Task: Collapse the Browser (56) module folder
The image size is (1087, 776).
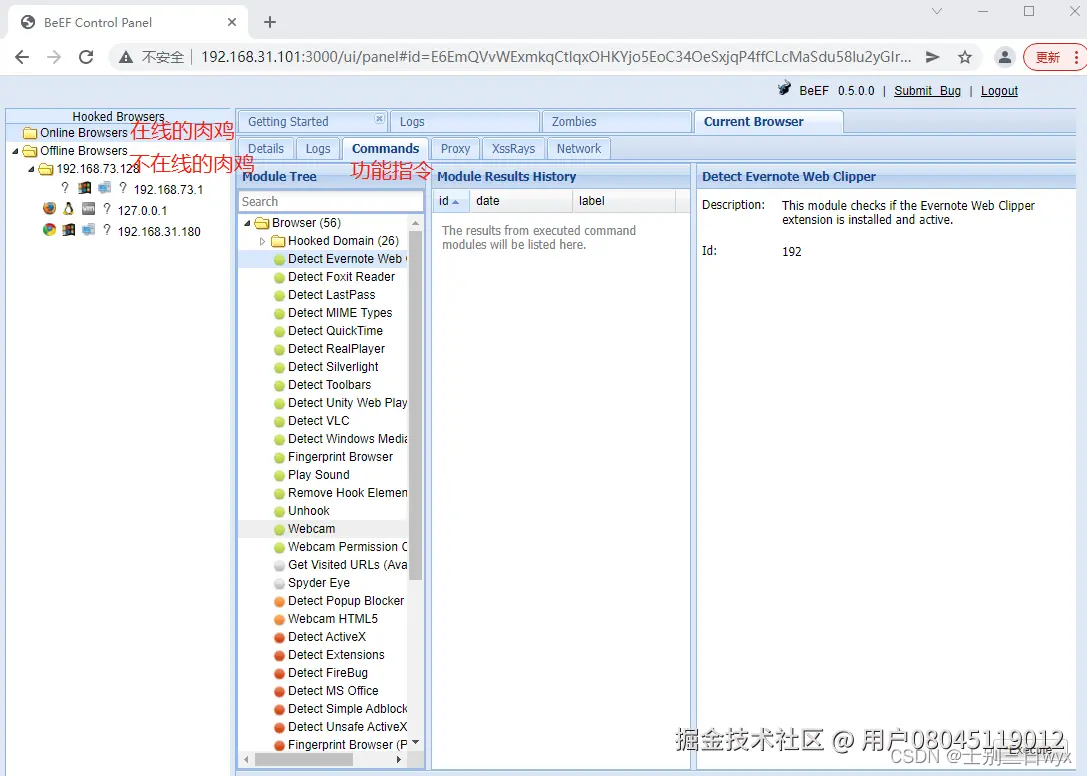Action: coord(247,223)
